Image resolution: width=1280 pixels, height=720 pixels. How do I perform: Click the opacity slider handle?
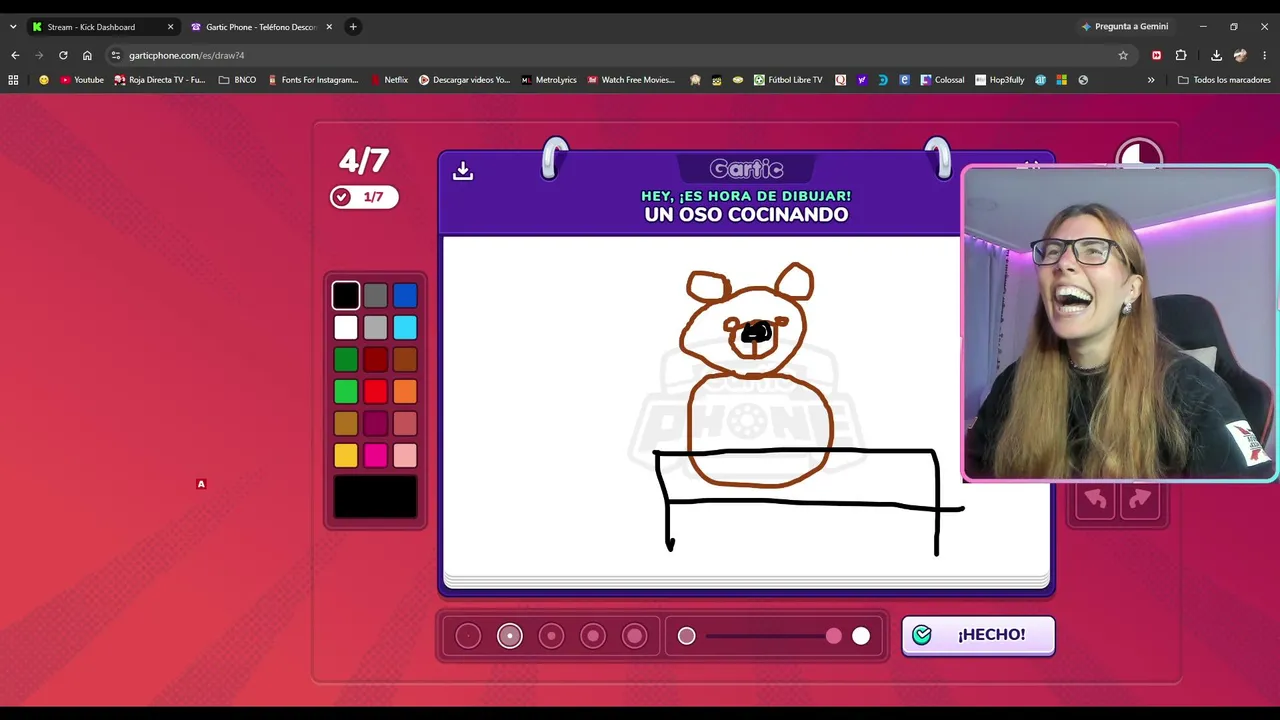click(834, 636)
